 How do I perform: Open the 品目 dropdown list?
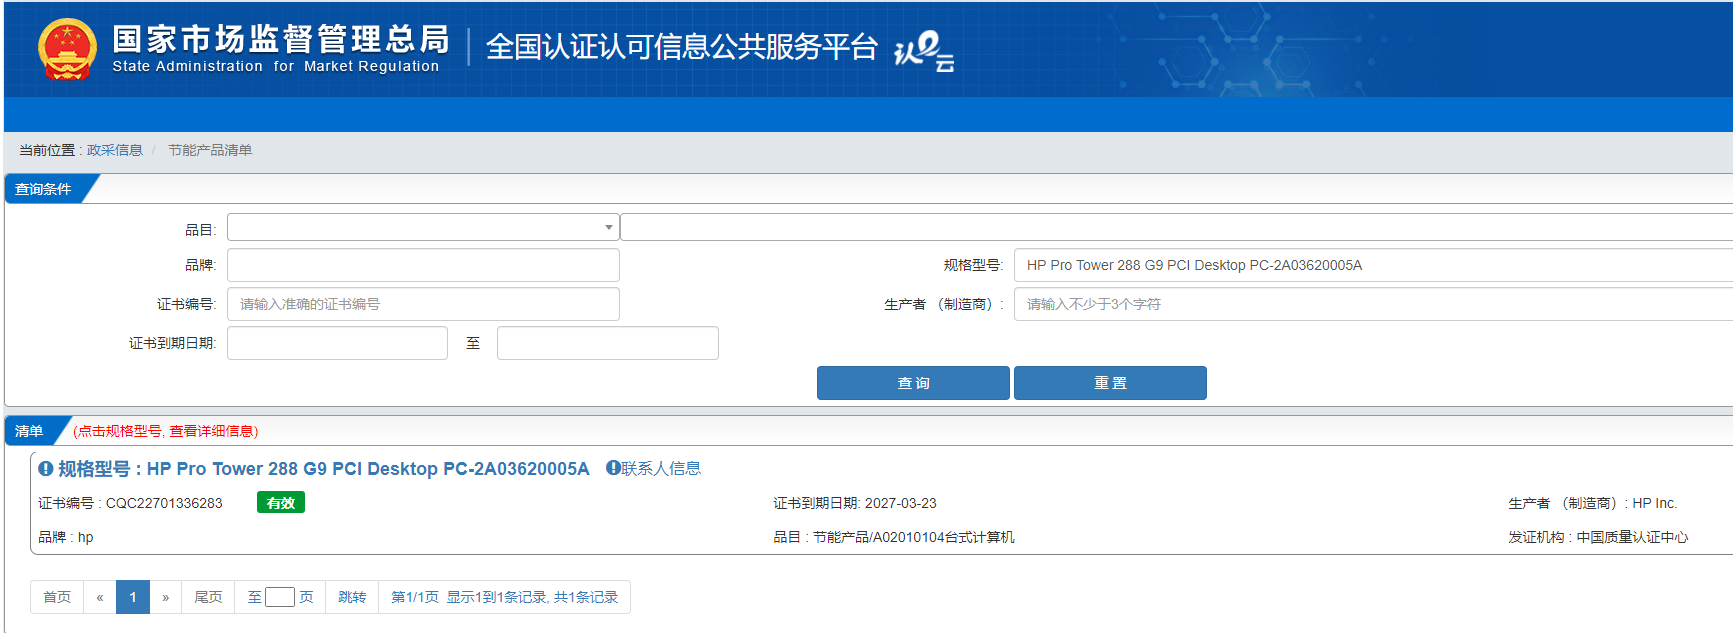click(423, 227)
